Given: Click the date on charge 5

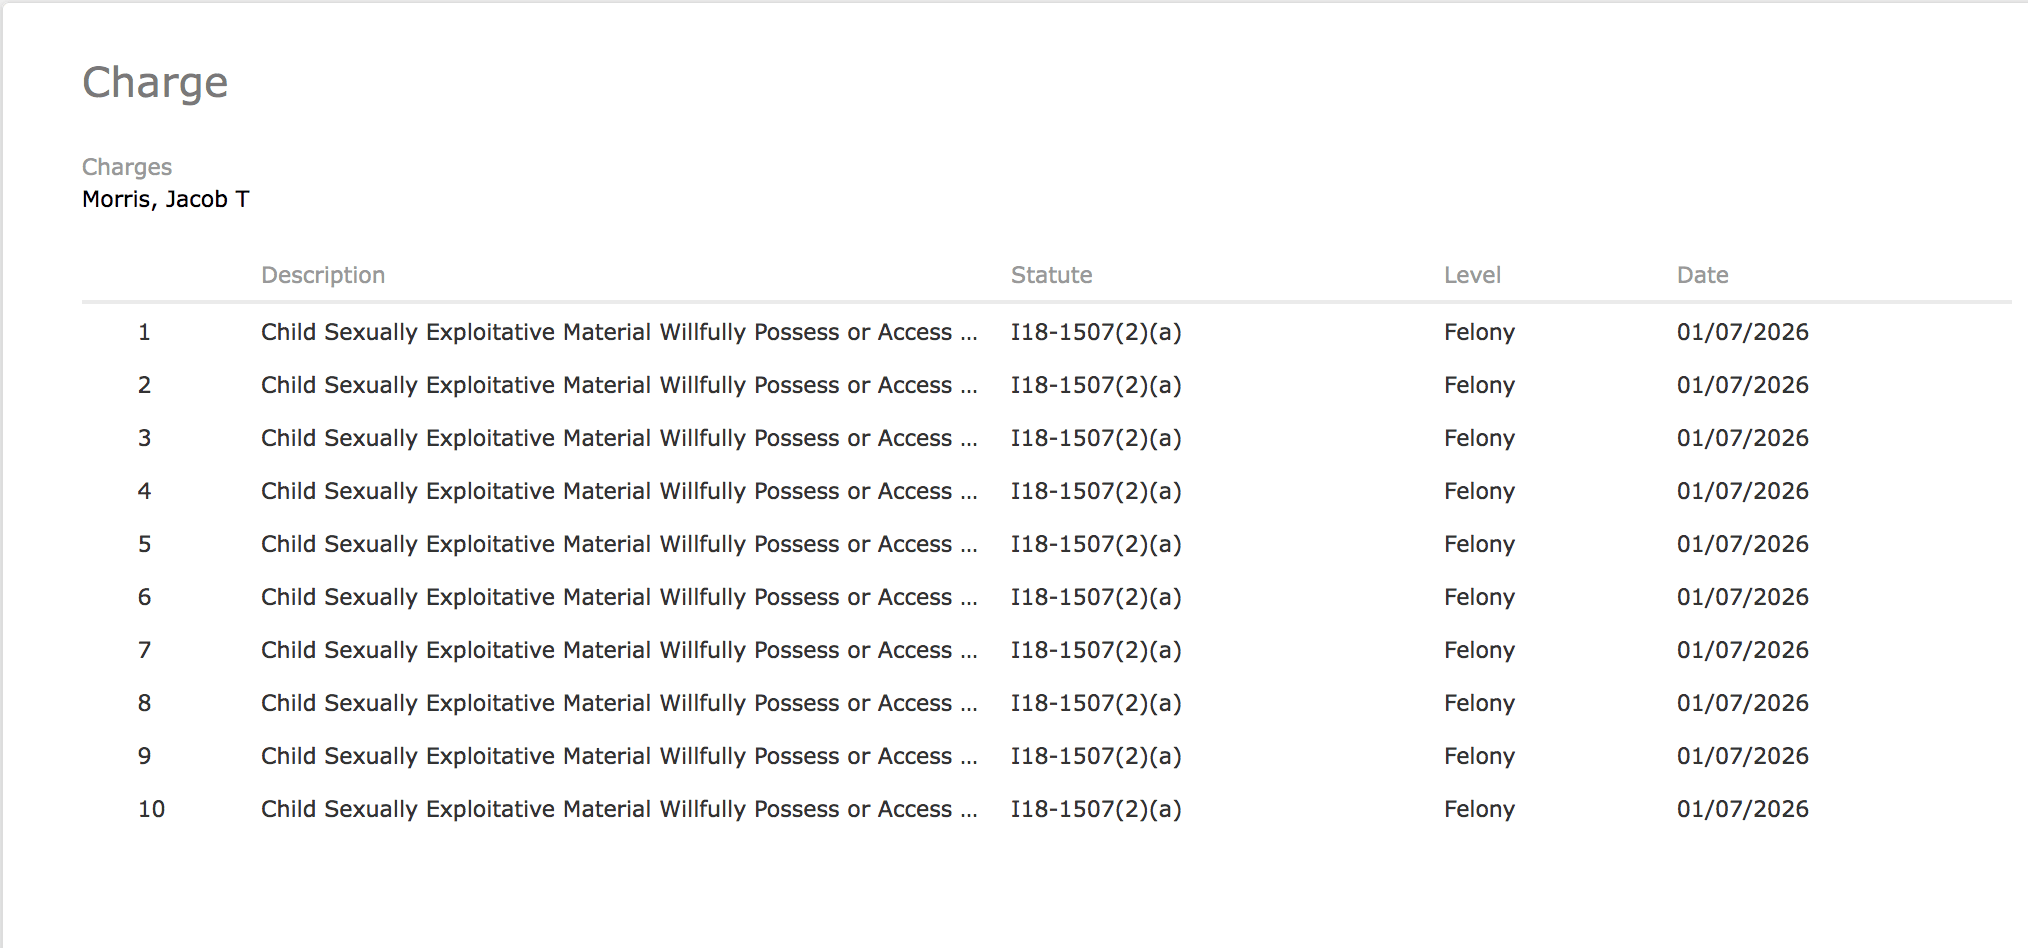Looking at the screenshot, I should coord(1742,544).
